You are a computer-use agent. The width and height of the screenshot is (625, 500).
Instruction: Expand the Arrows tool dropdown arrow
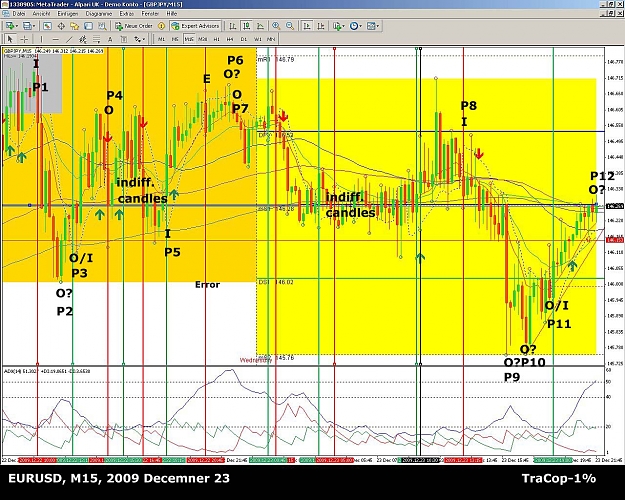pyautogui.click(x=144, y=39)
